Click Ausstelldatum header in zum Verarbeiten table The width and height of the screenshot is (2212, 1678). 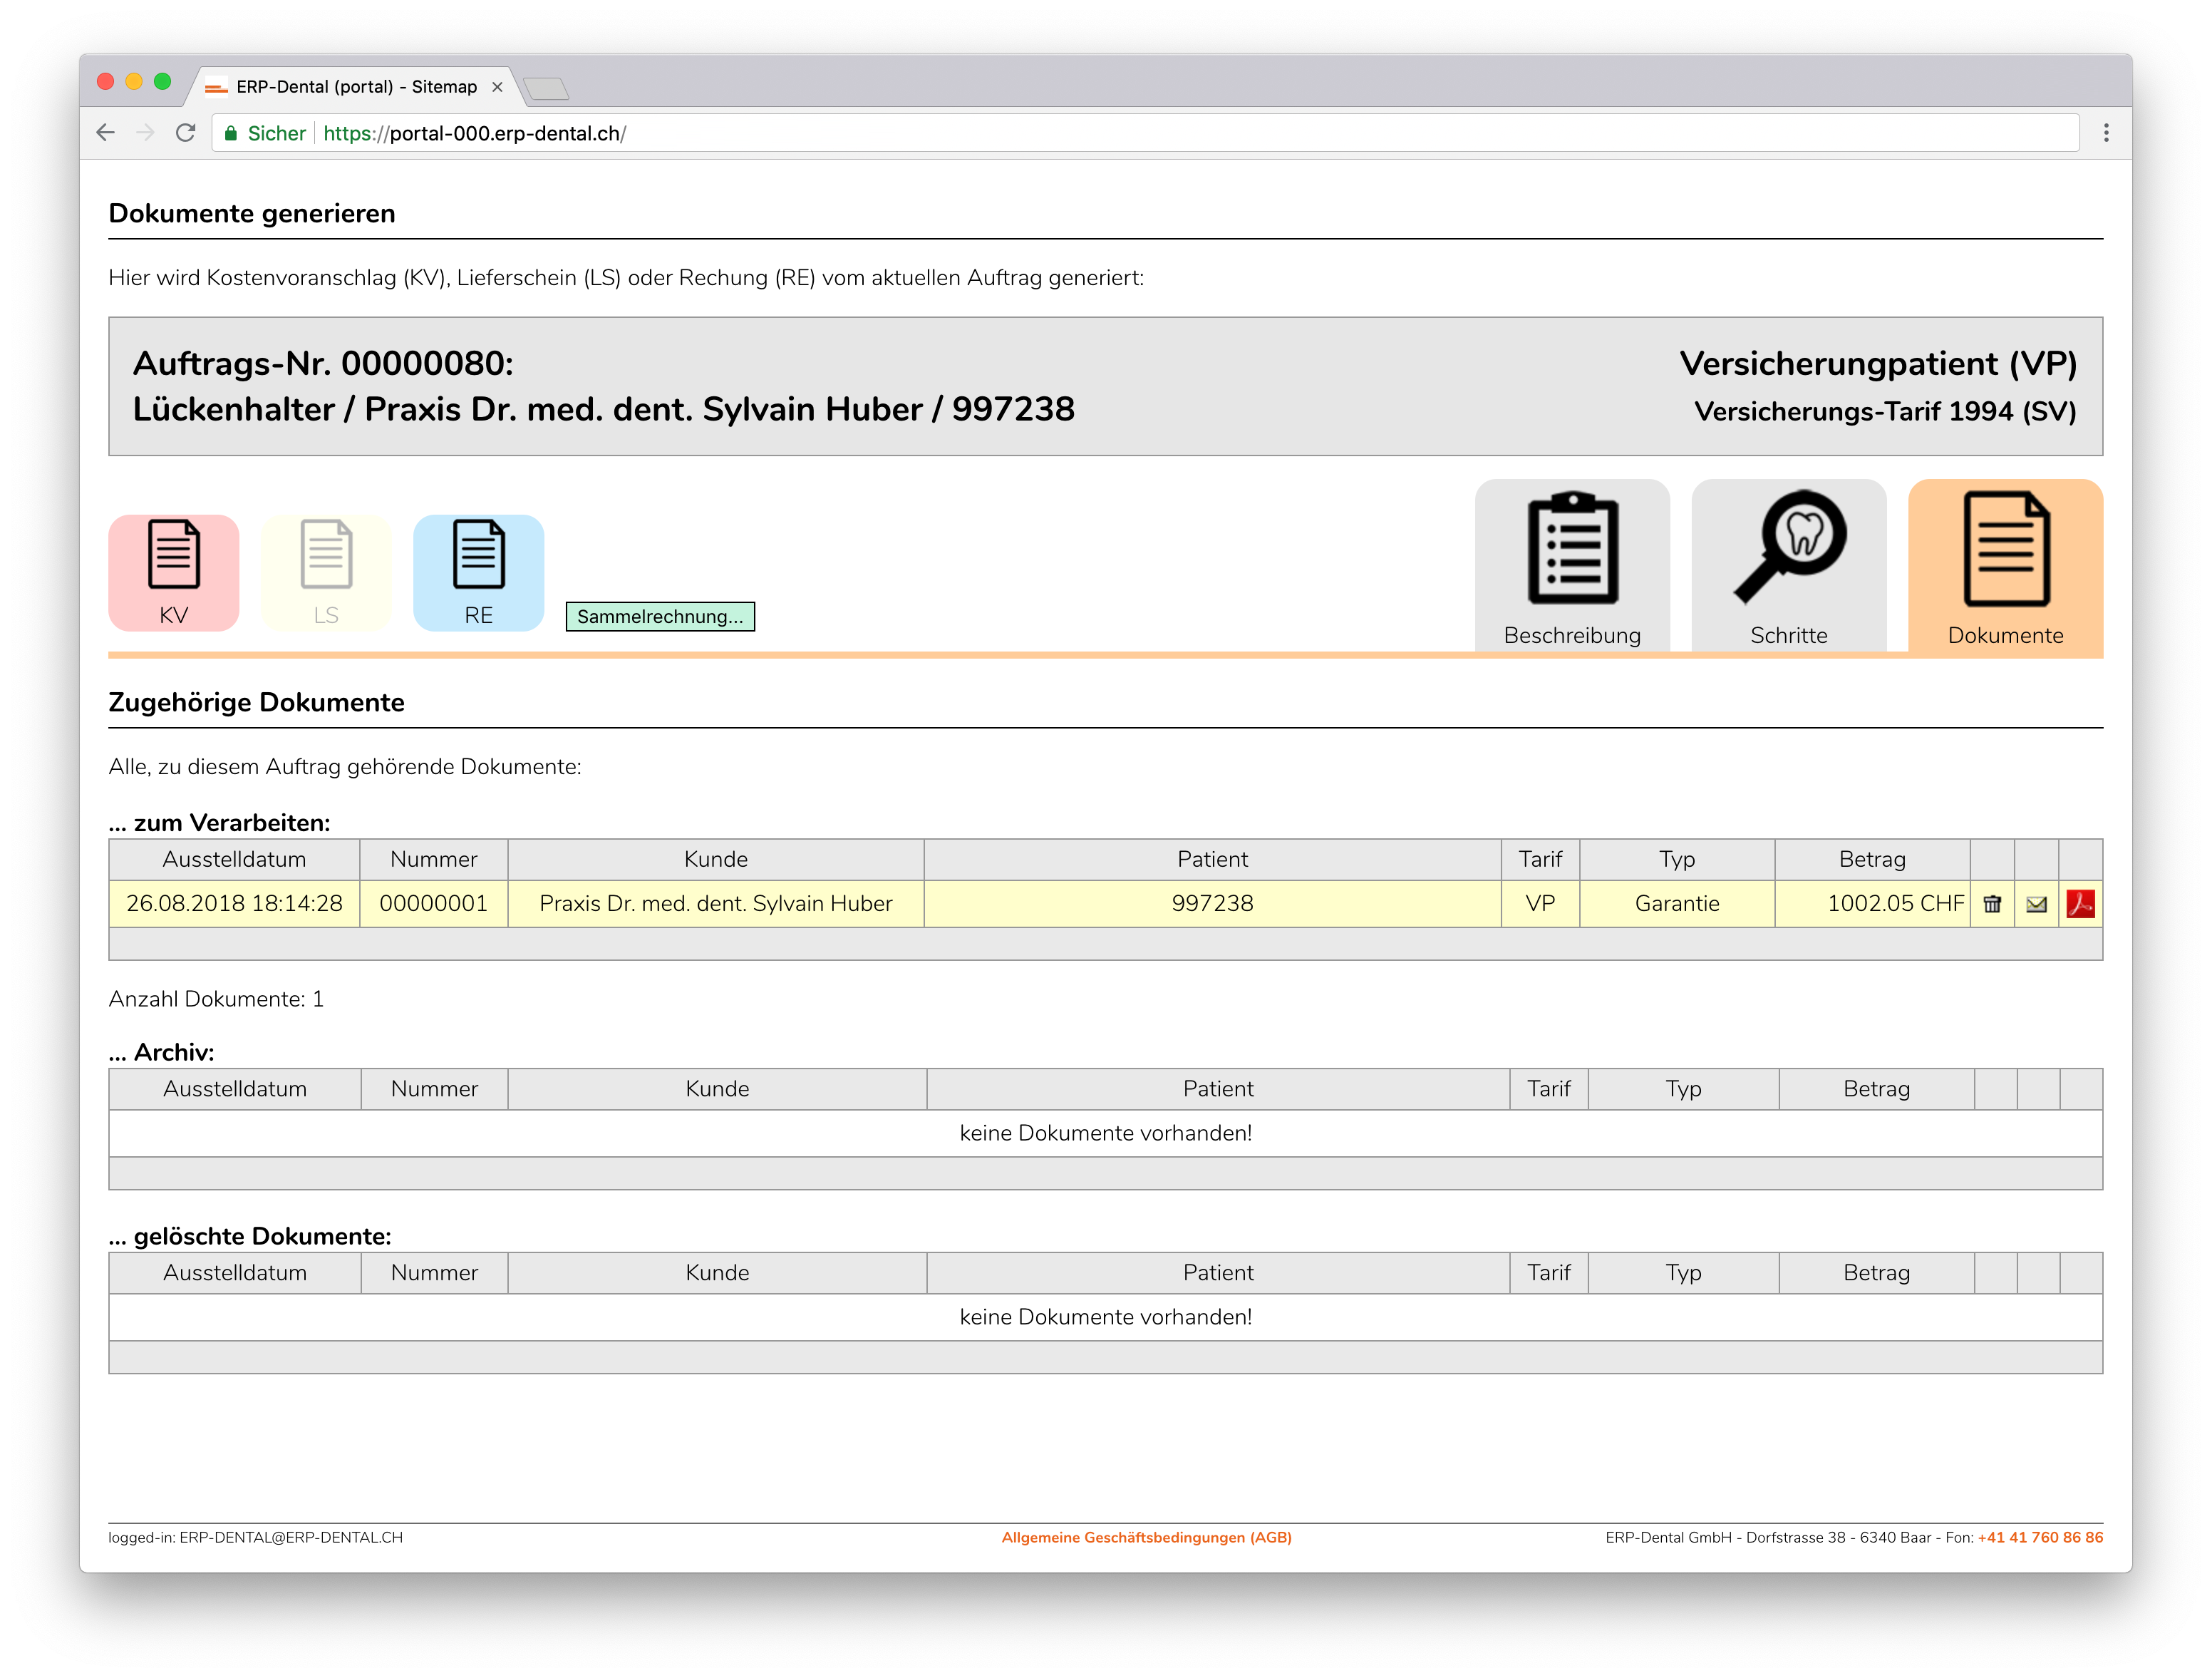point(234,859)
